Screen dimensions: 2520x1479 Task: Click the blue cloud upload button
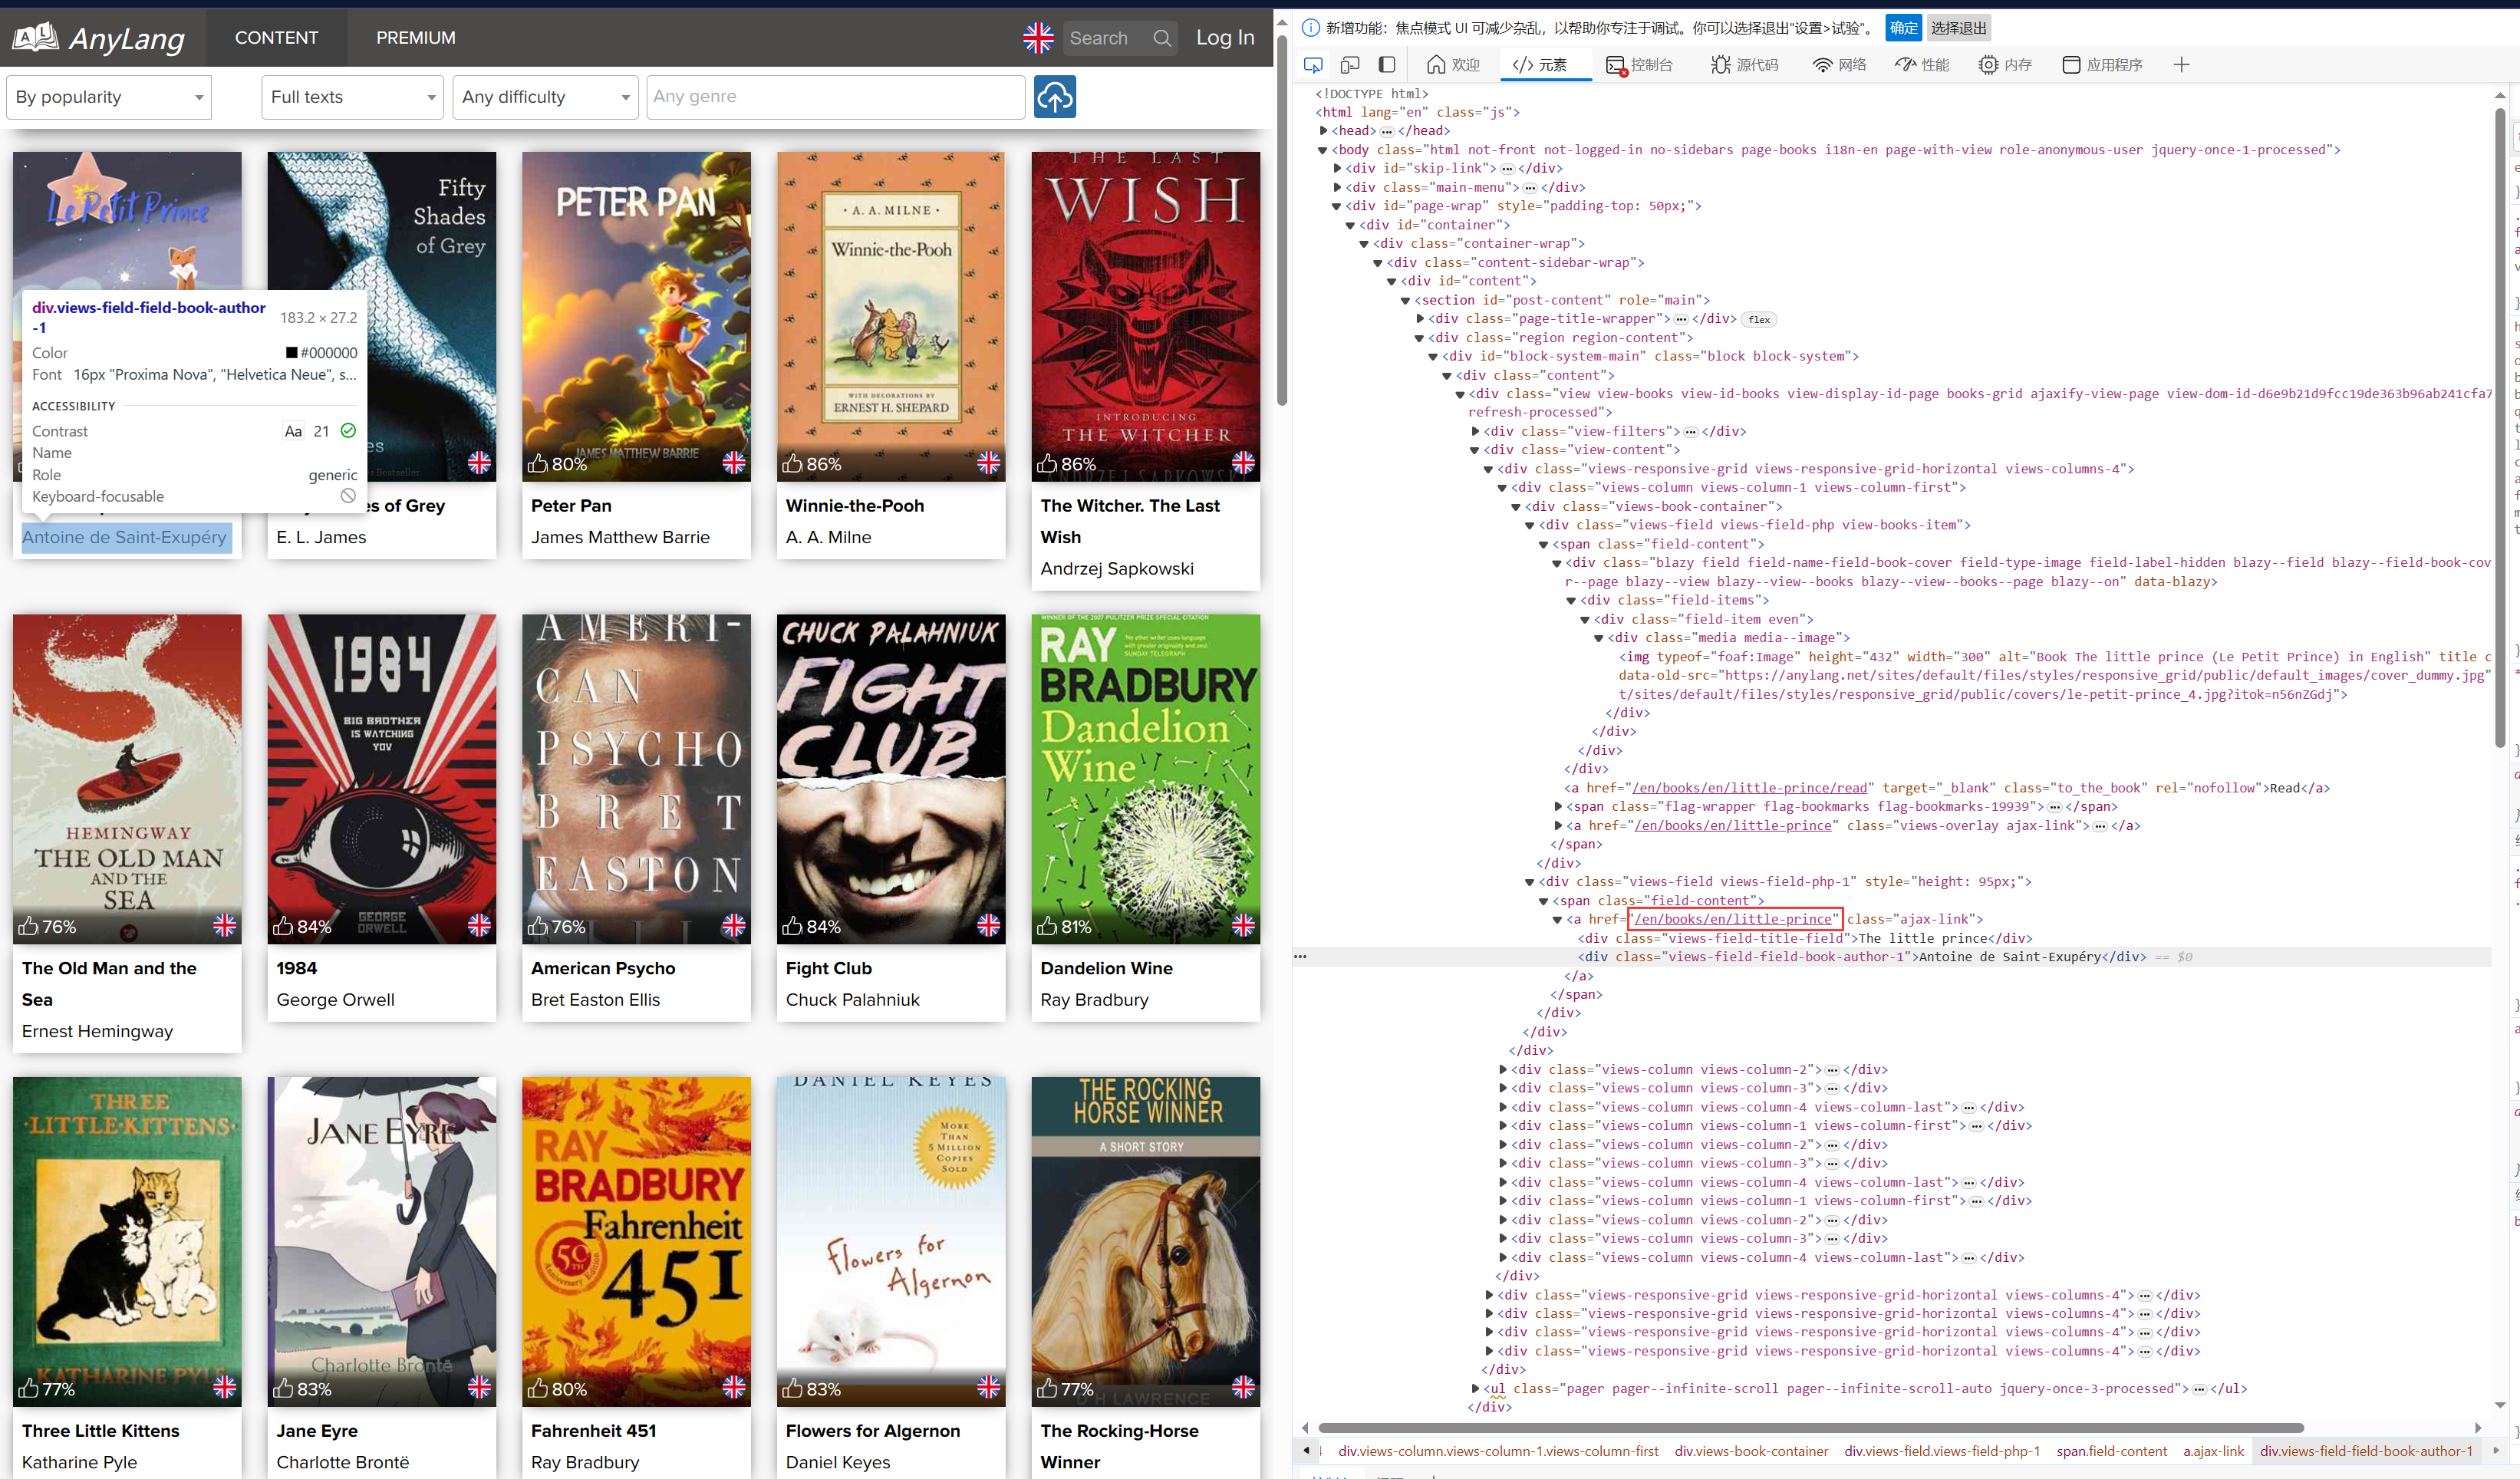click(x=1054, y=97)
